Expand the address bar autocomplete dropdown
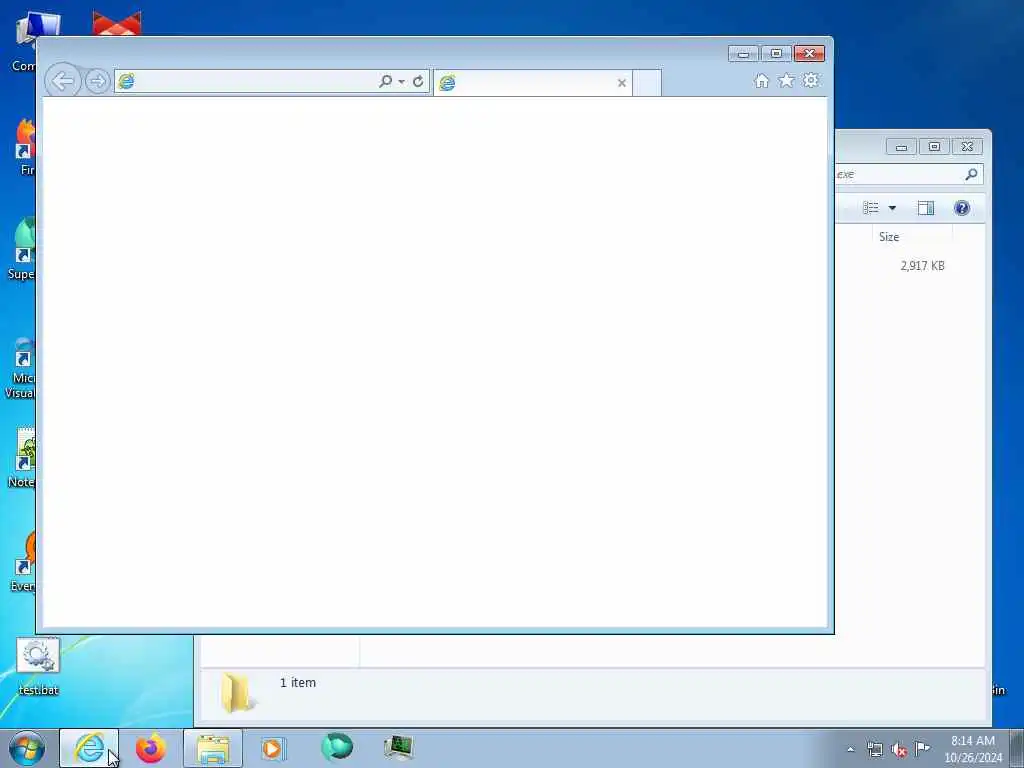 pyautogui.click(x=401, y=82)
